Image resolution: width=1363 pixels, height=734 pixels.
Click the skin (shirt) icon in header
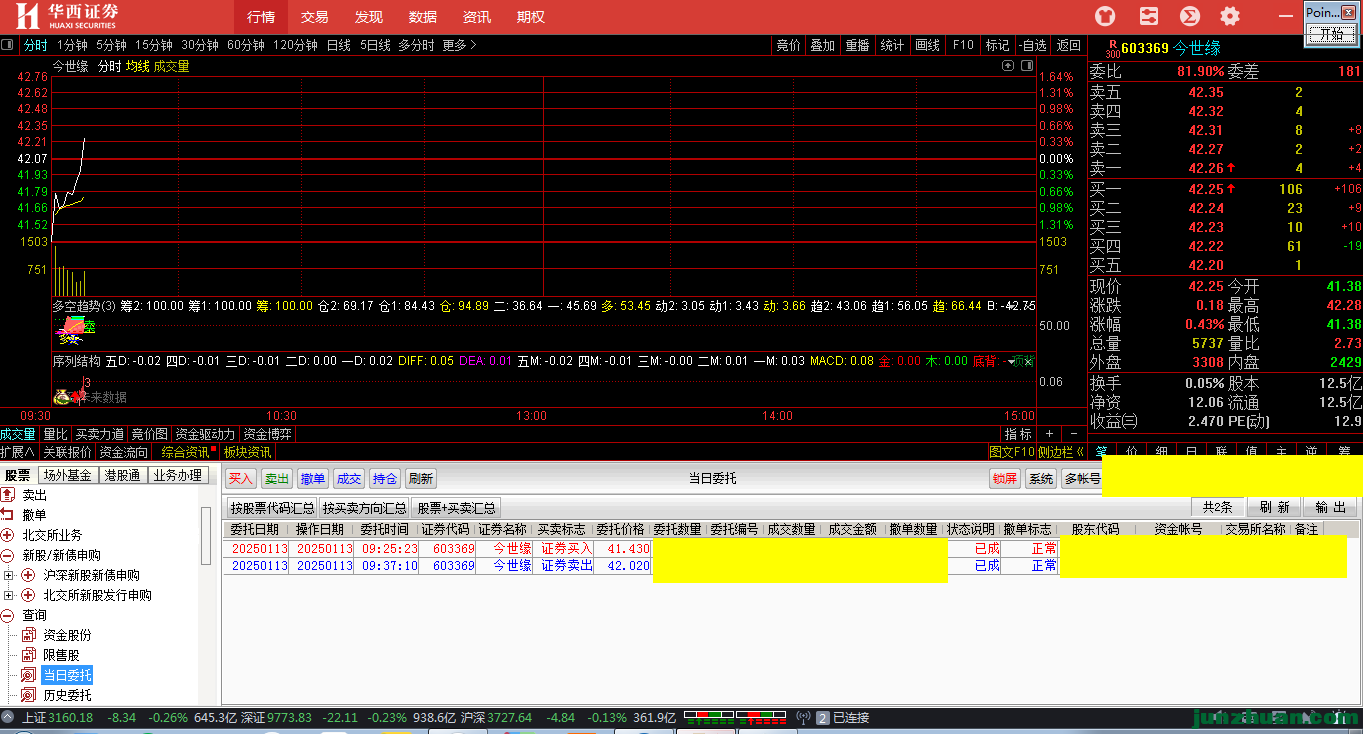click(x=1105, y=16)
